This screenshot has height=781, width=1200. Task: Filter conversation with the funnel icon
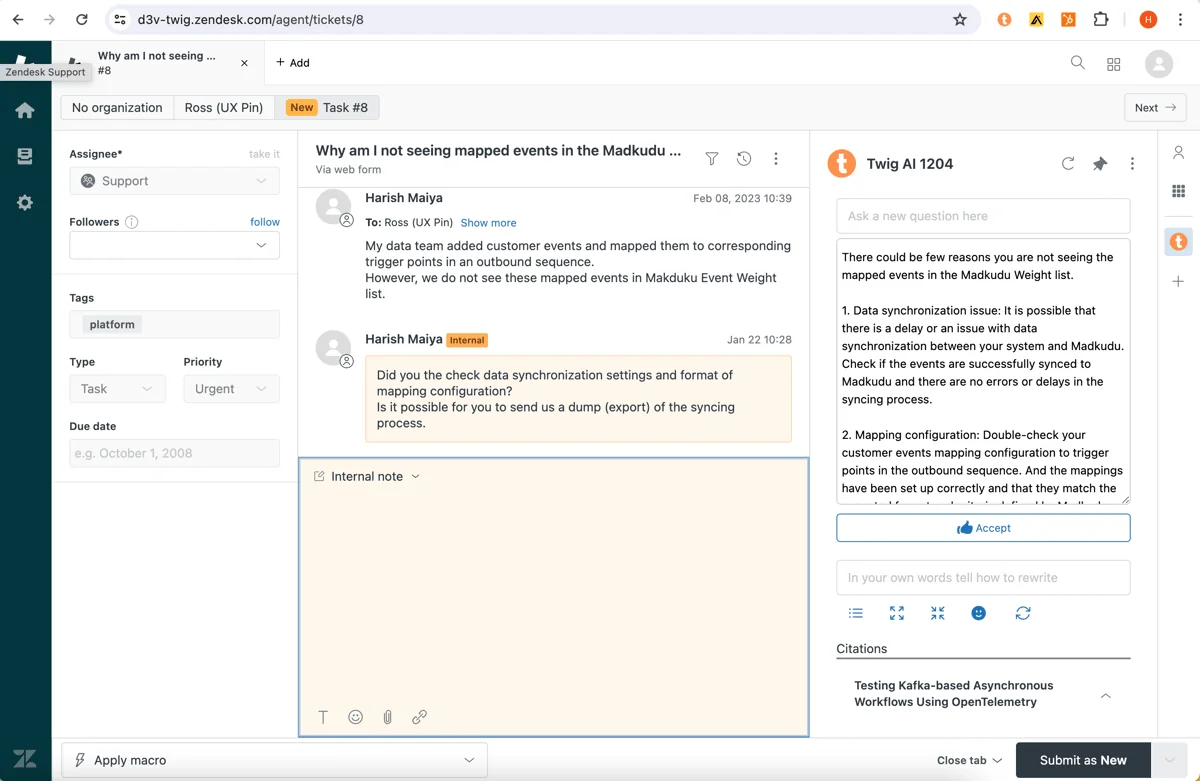point(712,159)
